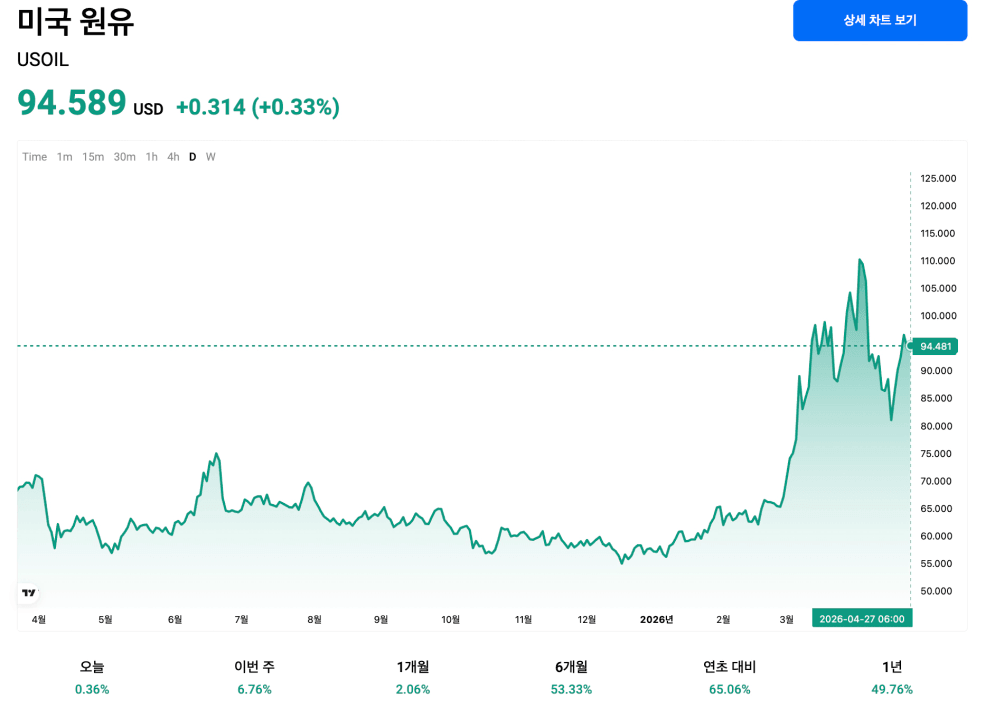This screenshot has height=708, width=995.
Task: Click the 오늘 performance figure
Action: (x=92, y=678)
